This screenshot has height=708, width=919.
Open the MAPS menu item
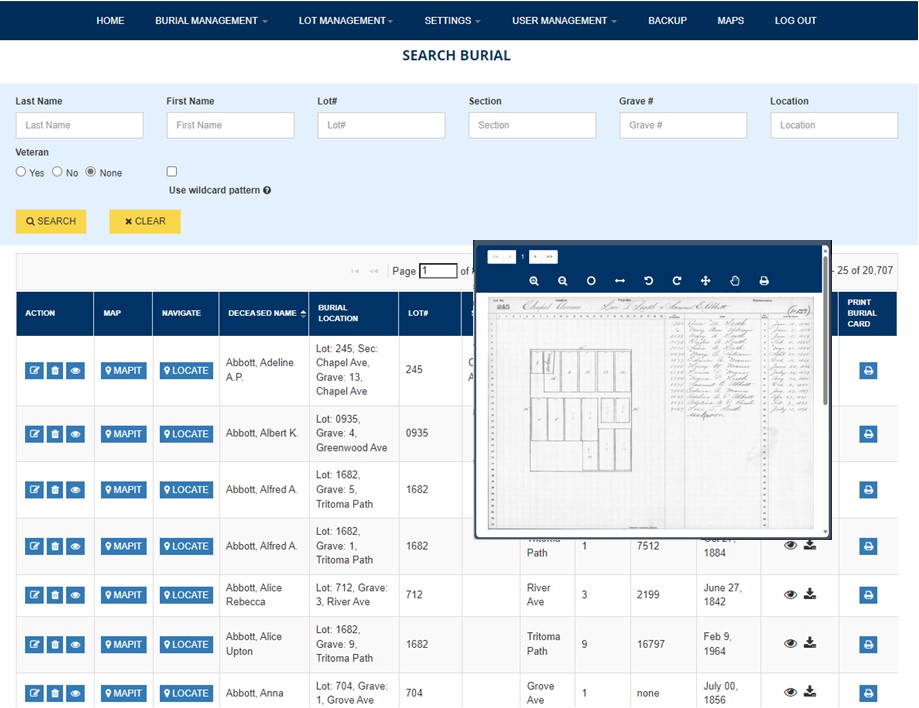pyautogui.click(x=730, y=20)
